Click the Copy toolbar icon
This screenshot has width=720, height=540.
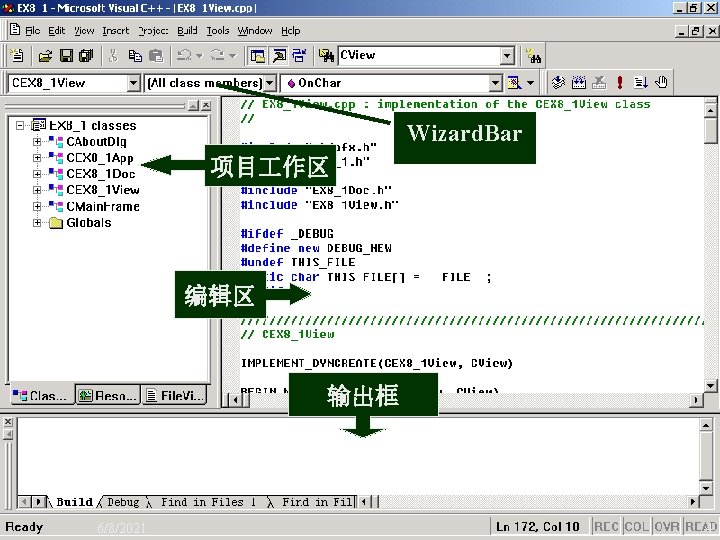coord(135,56)
